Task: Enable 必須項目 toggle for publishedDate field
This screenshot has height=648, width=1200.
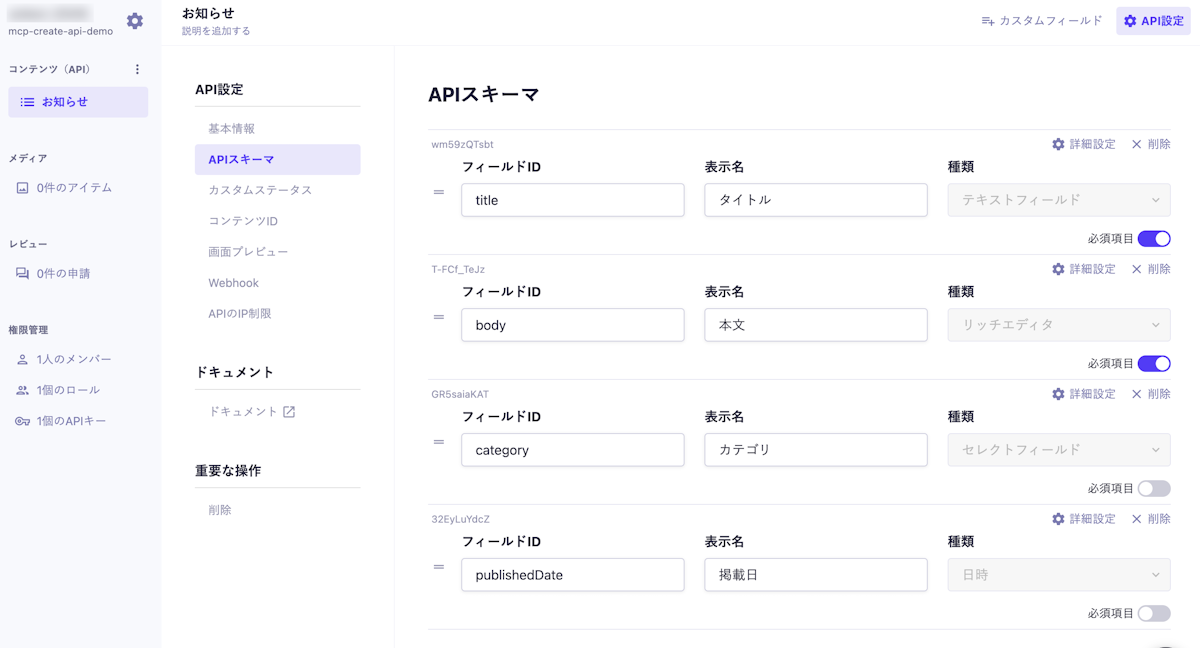Action: point(1154,614)
